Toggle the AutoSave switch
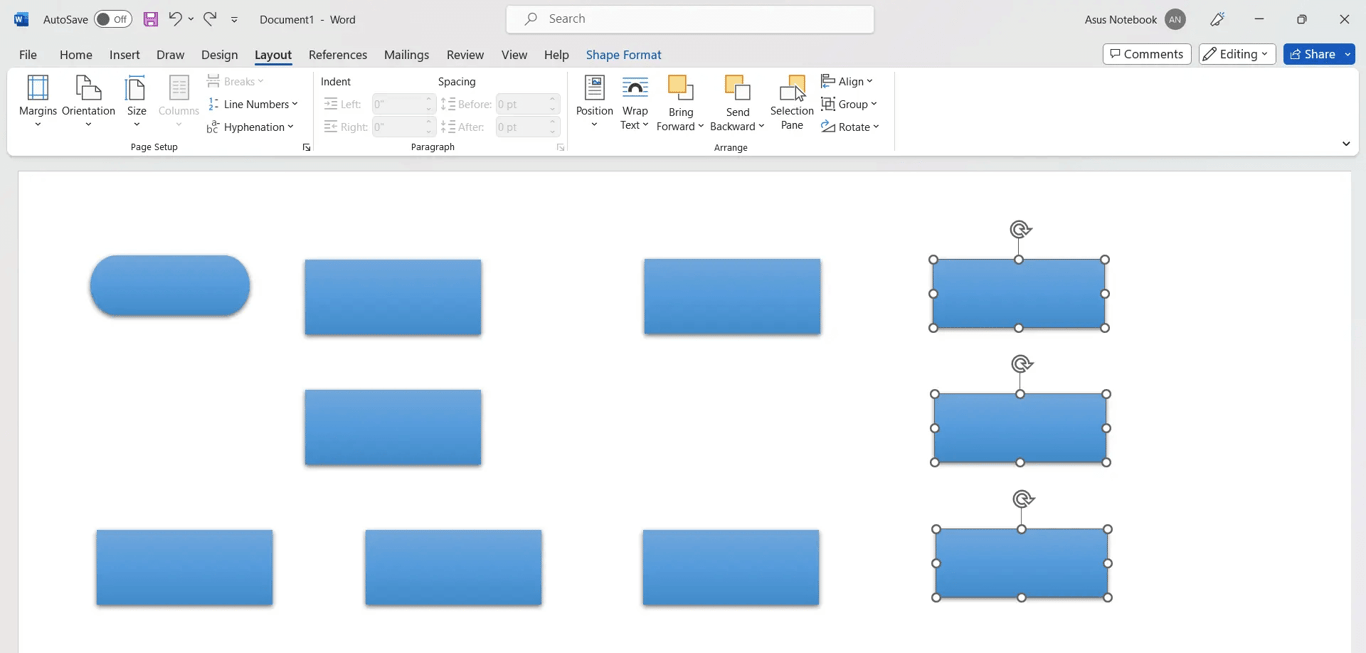This screenshot has height=653, width=1366. pyautogui.click(x=113, y=19)
